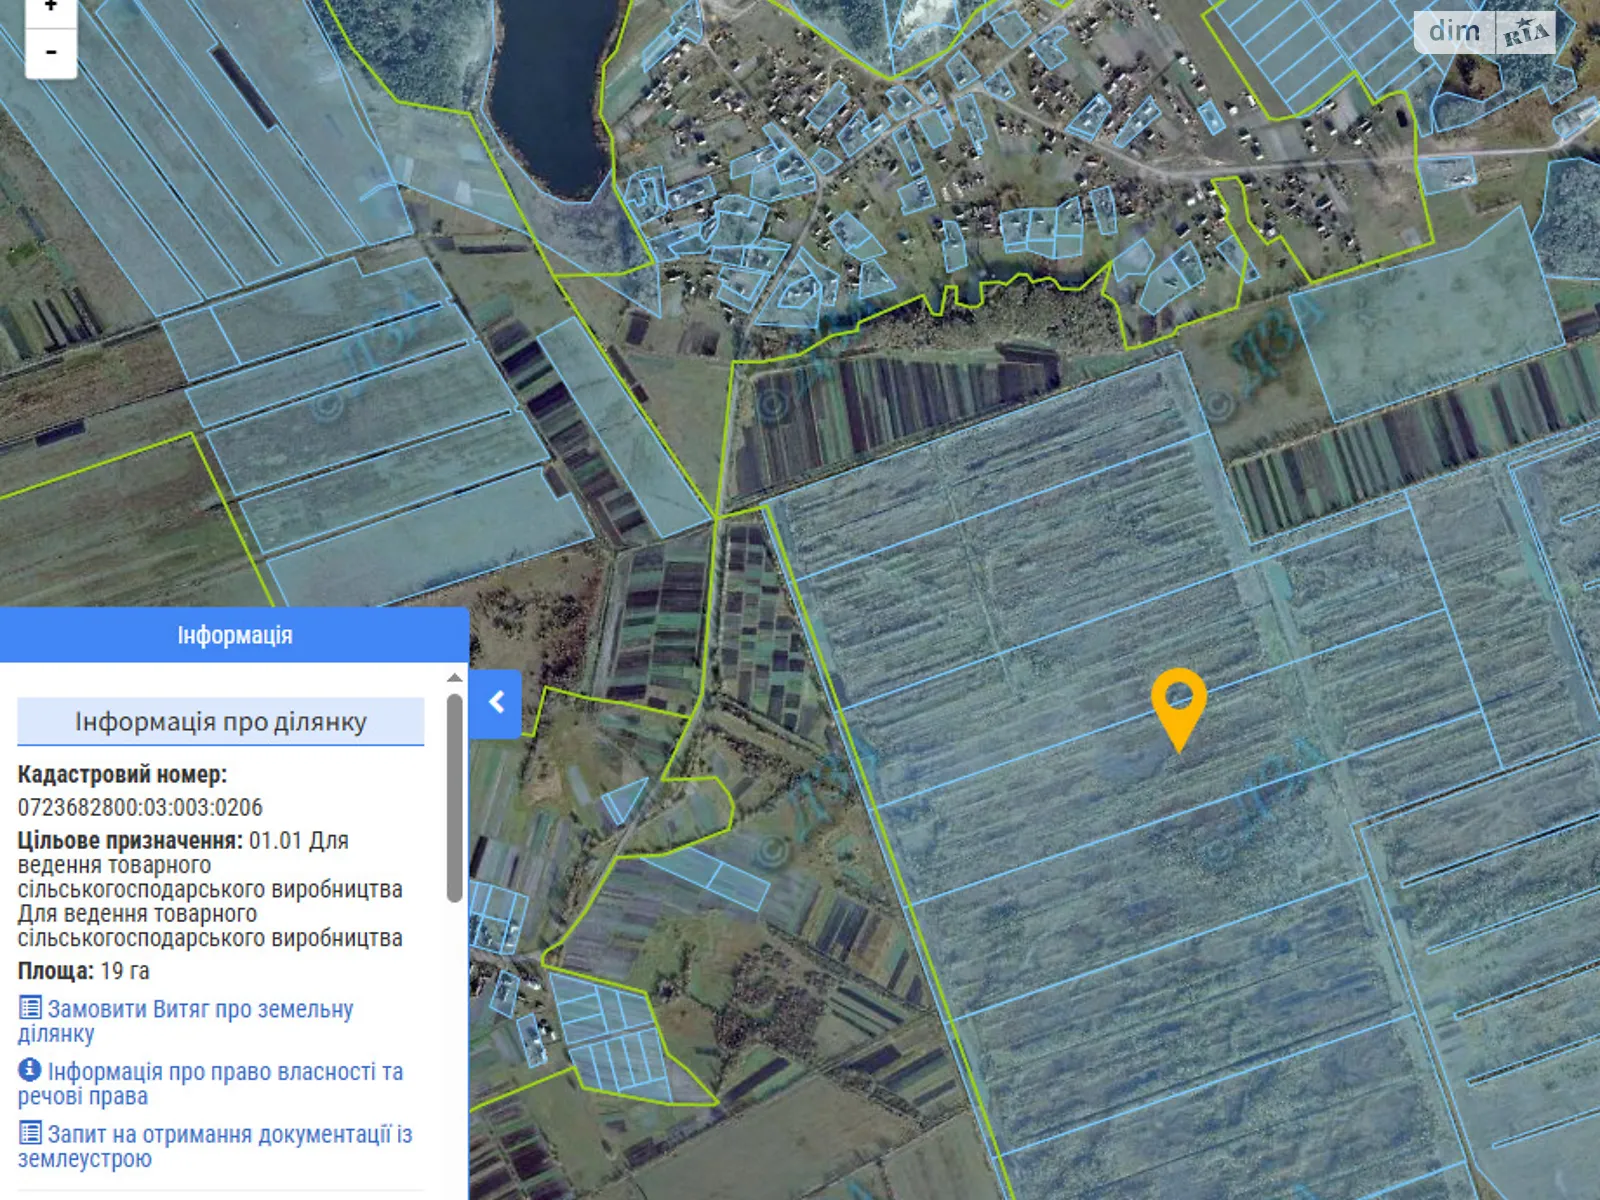Open Інформація про право власності link
Viewport: 1600px width, 1200px height.
225,1072
